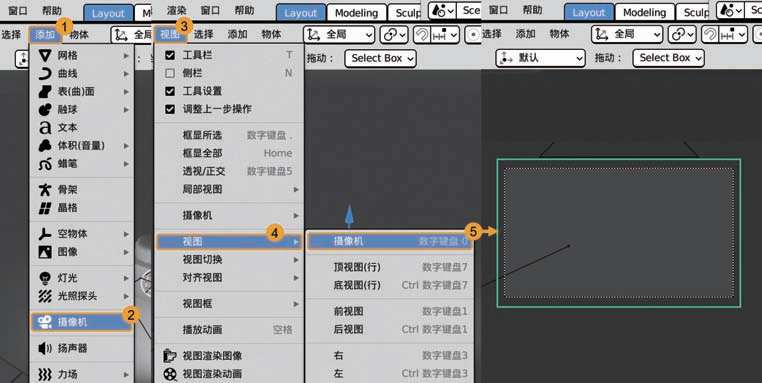Add a Camera (摄像机) from Add menu
Viewport: 762px width, 383px height.
pyautogui.click(x=81, y=322)
